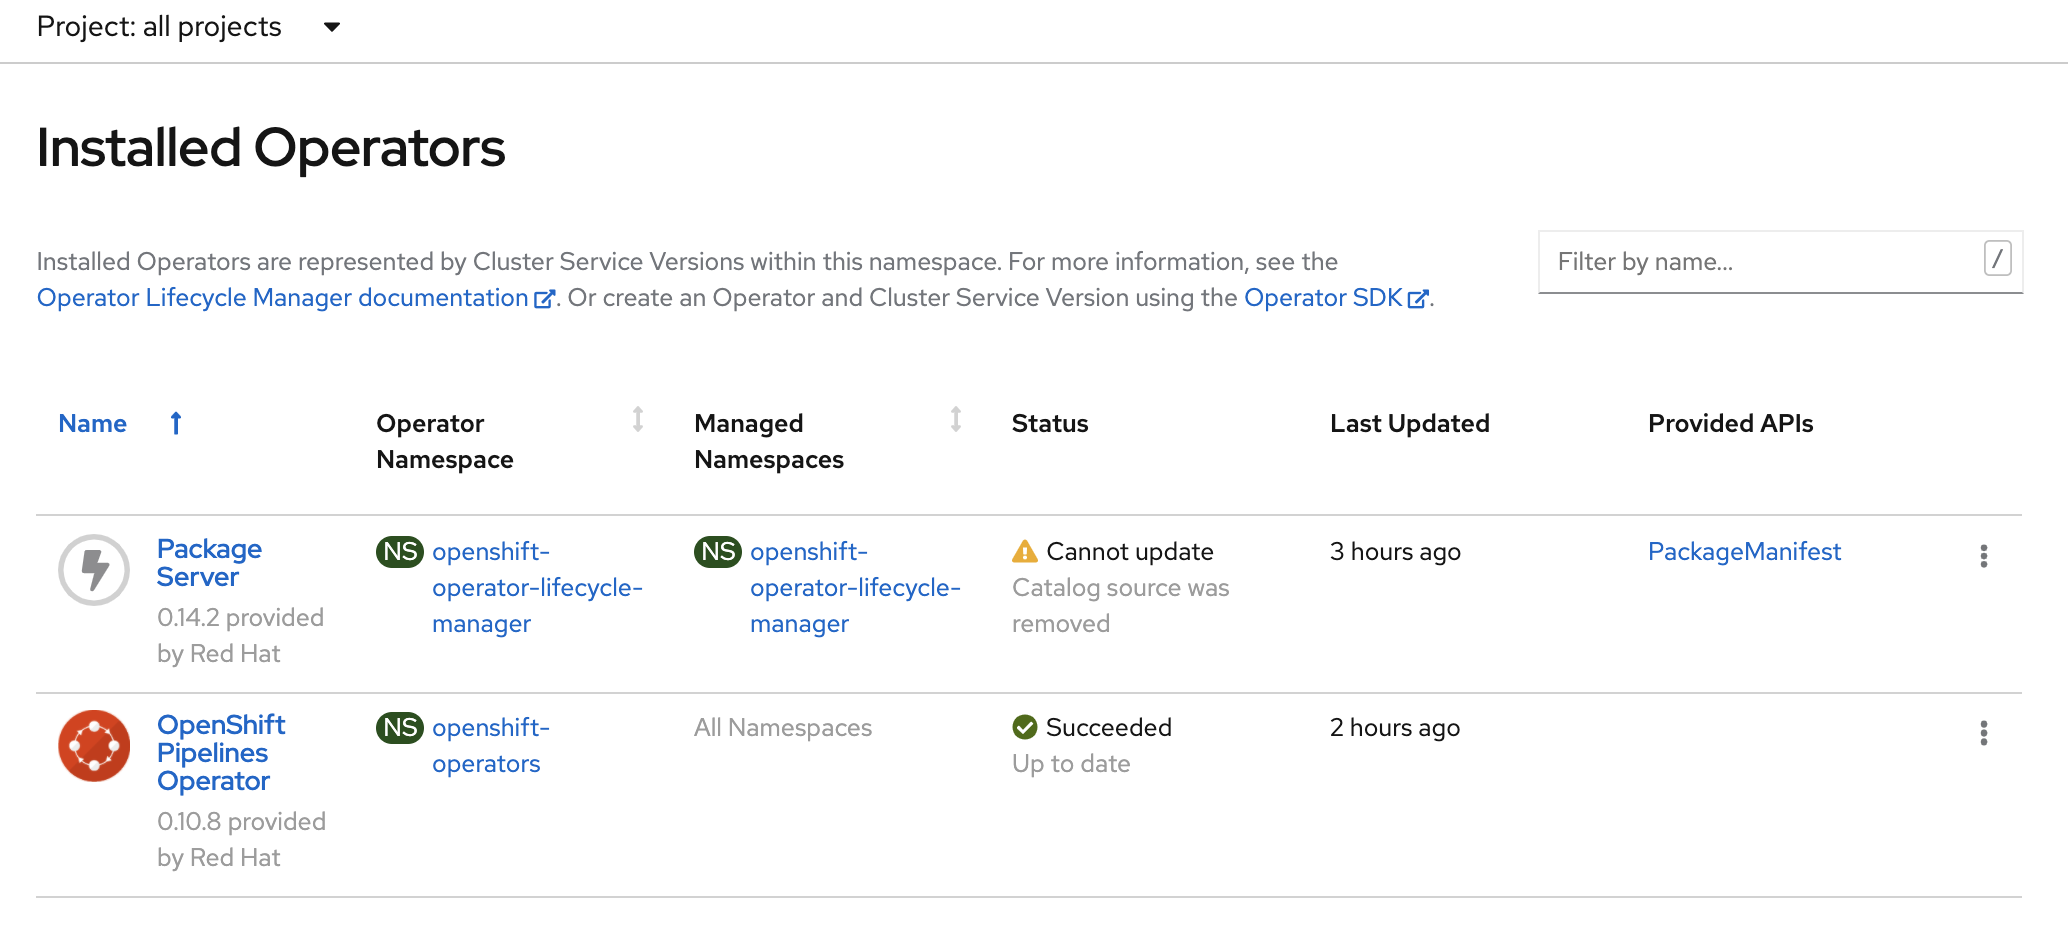
Task: Open kebab menu for Package Server row
Action: click(1983, 556)
